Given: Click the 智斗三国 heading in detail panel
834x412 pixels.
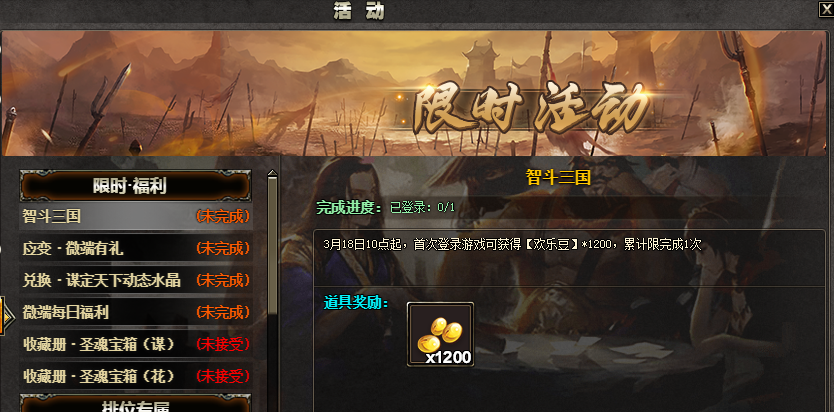Looking at the screenshot, I should click(558, 177).
